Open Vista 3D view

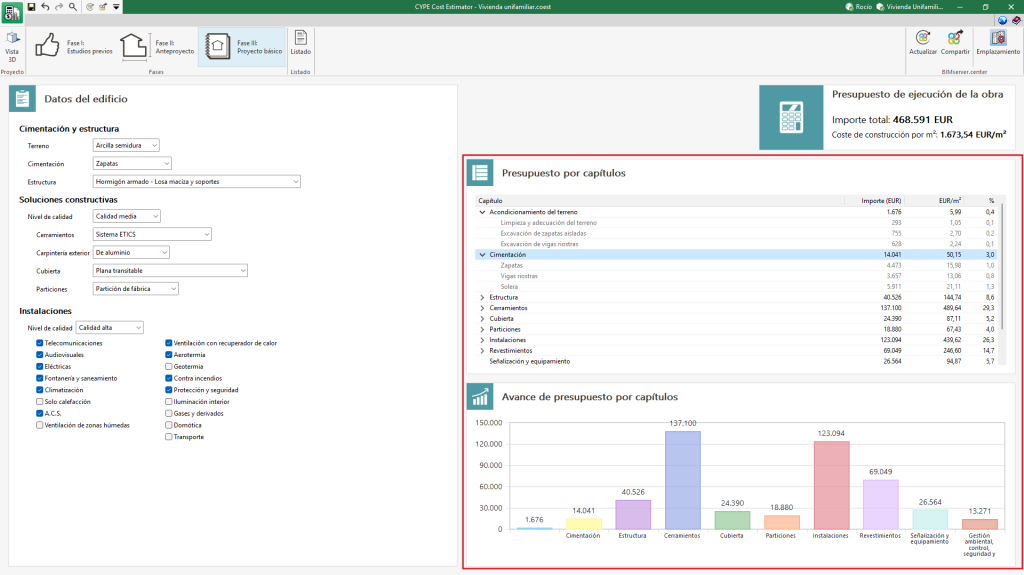[12, 47]
